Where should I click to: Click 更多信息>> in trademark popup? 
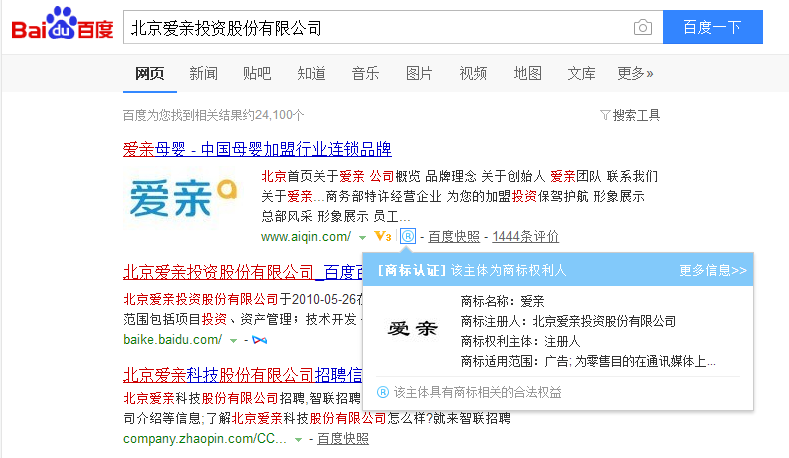[713, 271]
